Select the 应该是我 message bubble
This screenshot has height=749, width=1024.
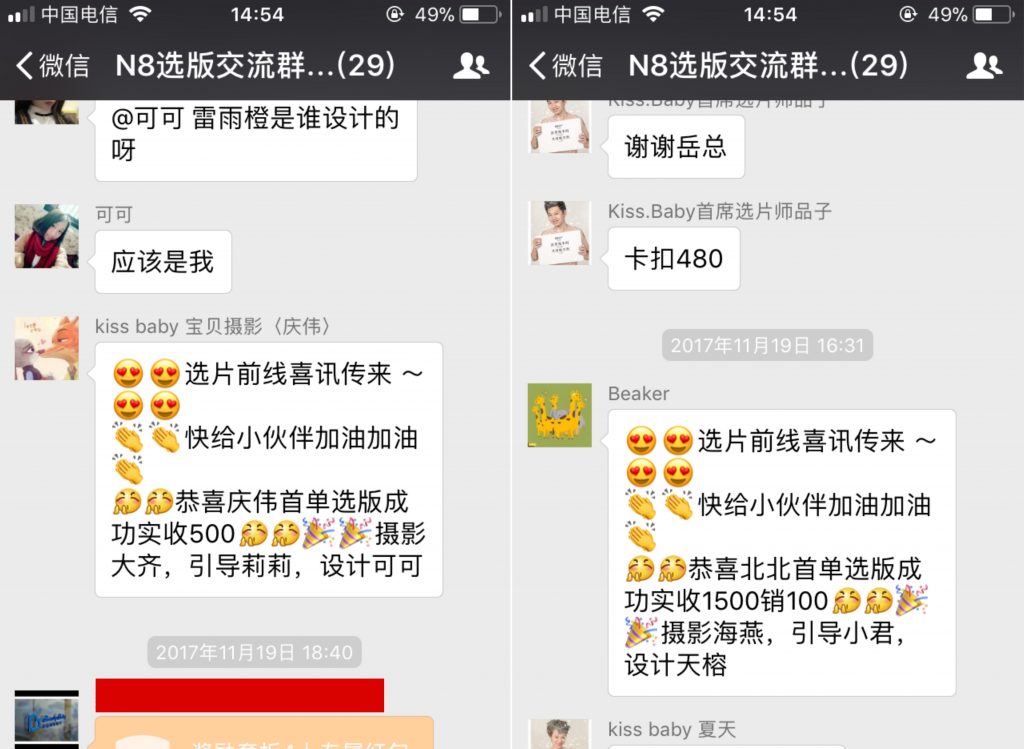[163, 262]
